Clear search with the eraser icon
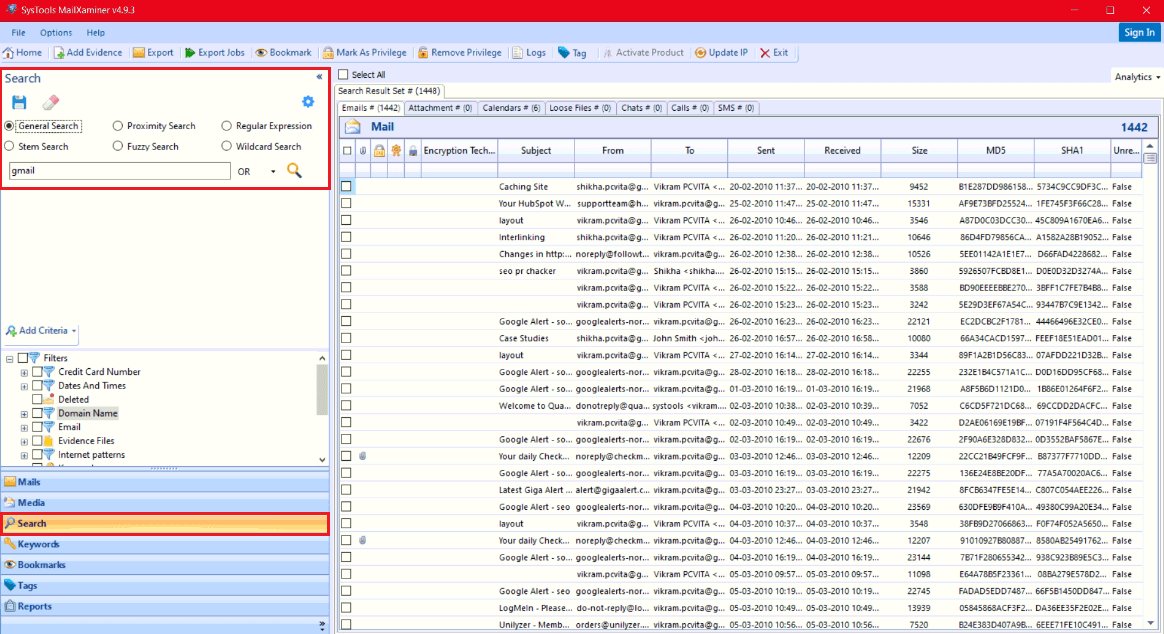 [50, 102]
